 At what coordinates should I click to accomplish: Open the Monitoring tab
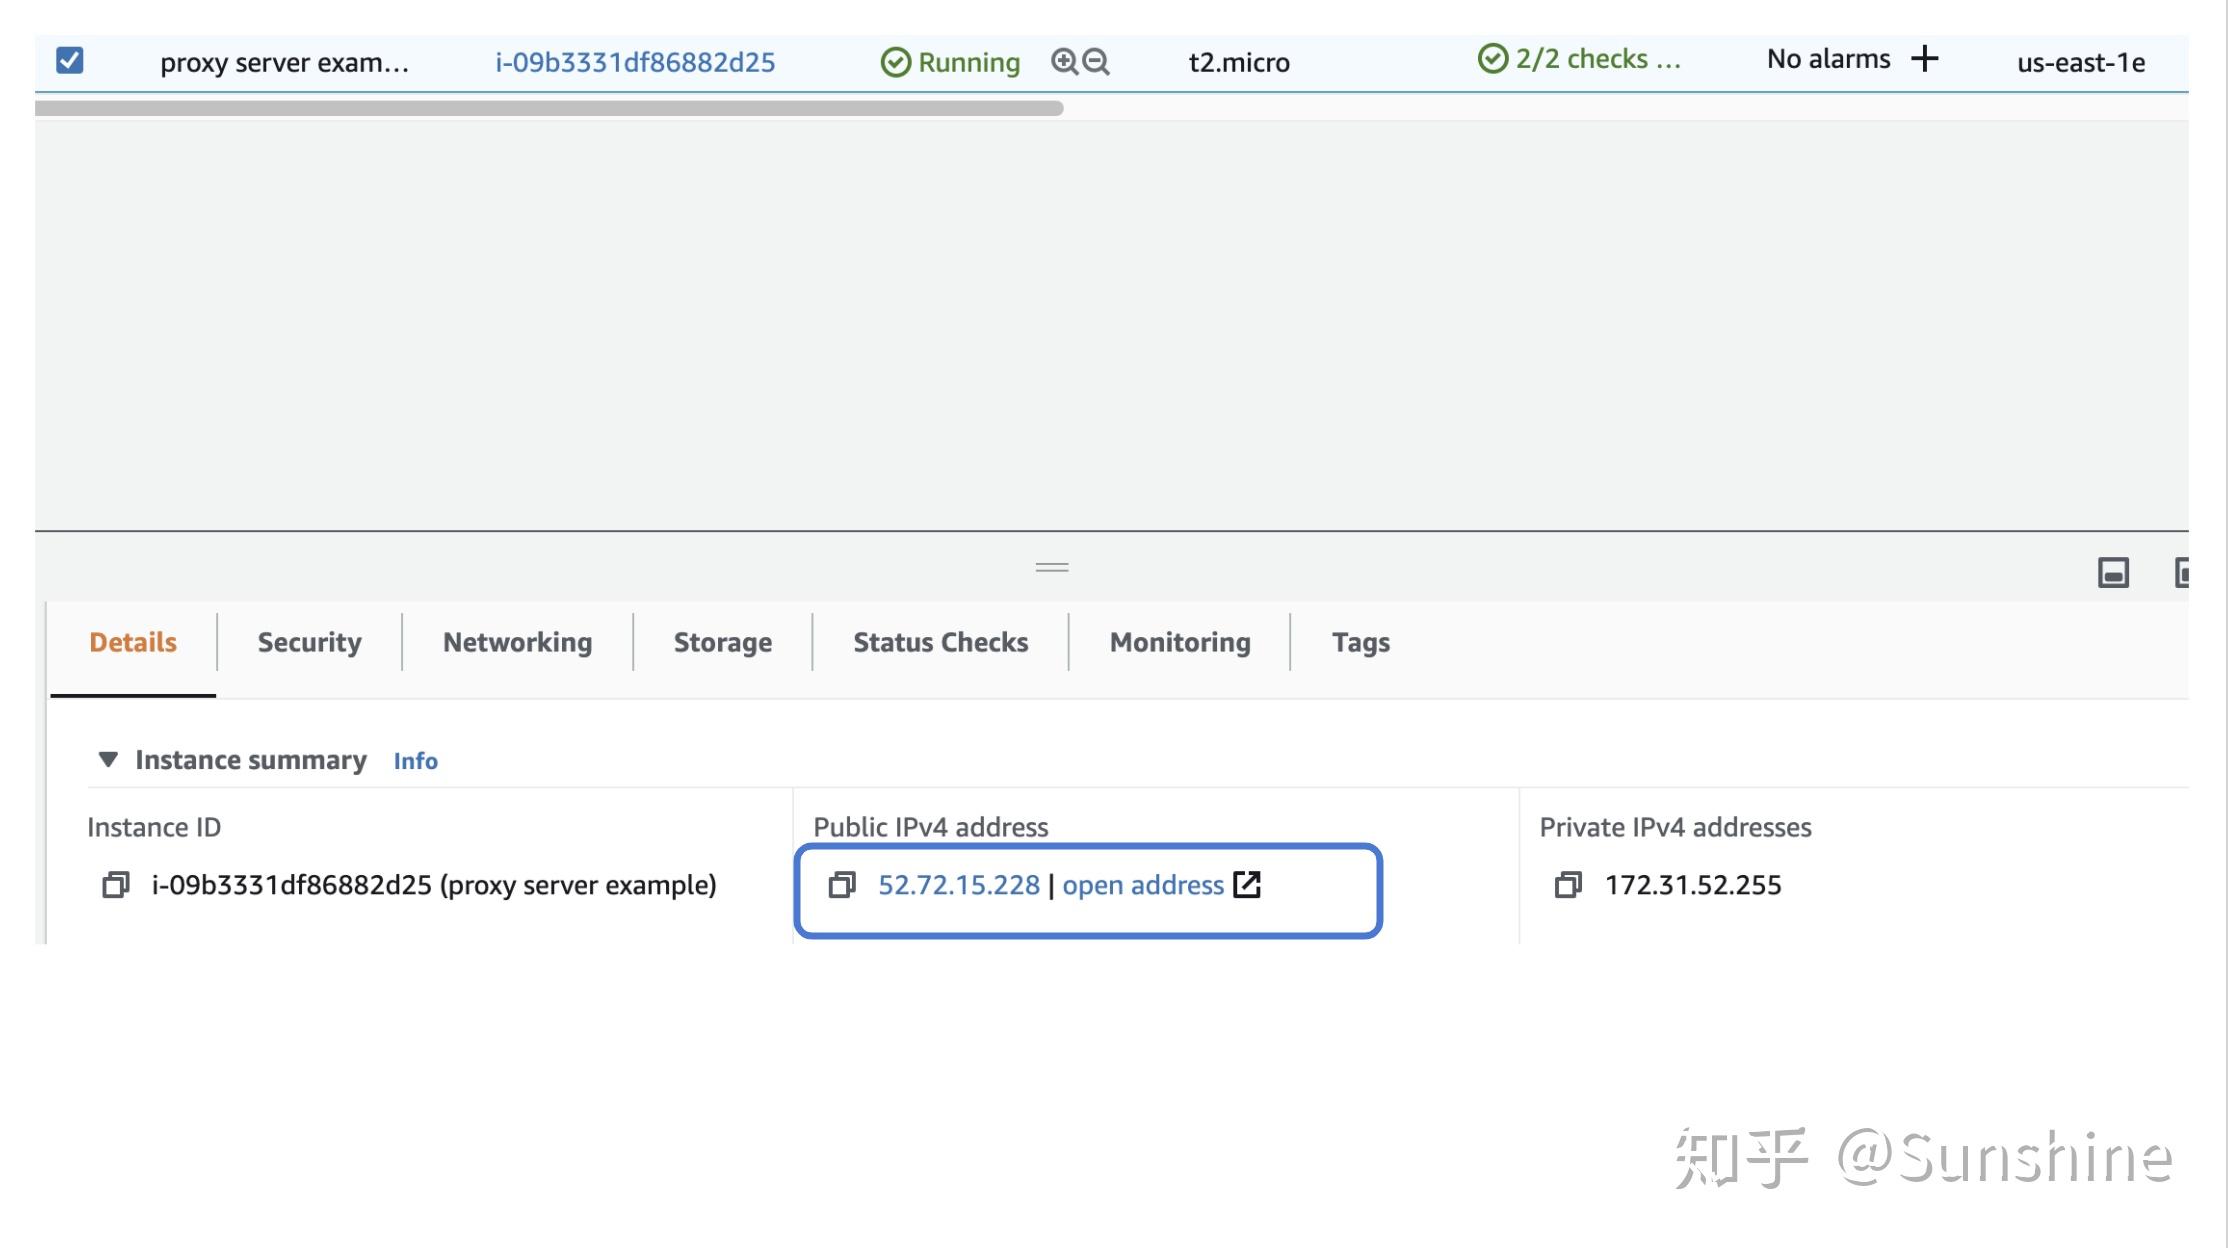1179,642
